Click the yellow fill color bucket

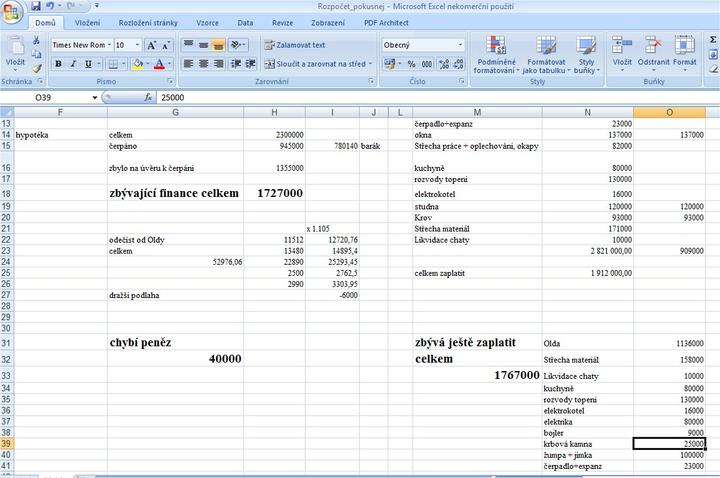[x=137, y=64]
